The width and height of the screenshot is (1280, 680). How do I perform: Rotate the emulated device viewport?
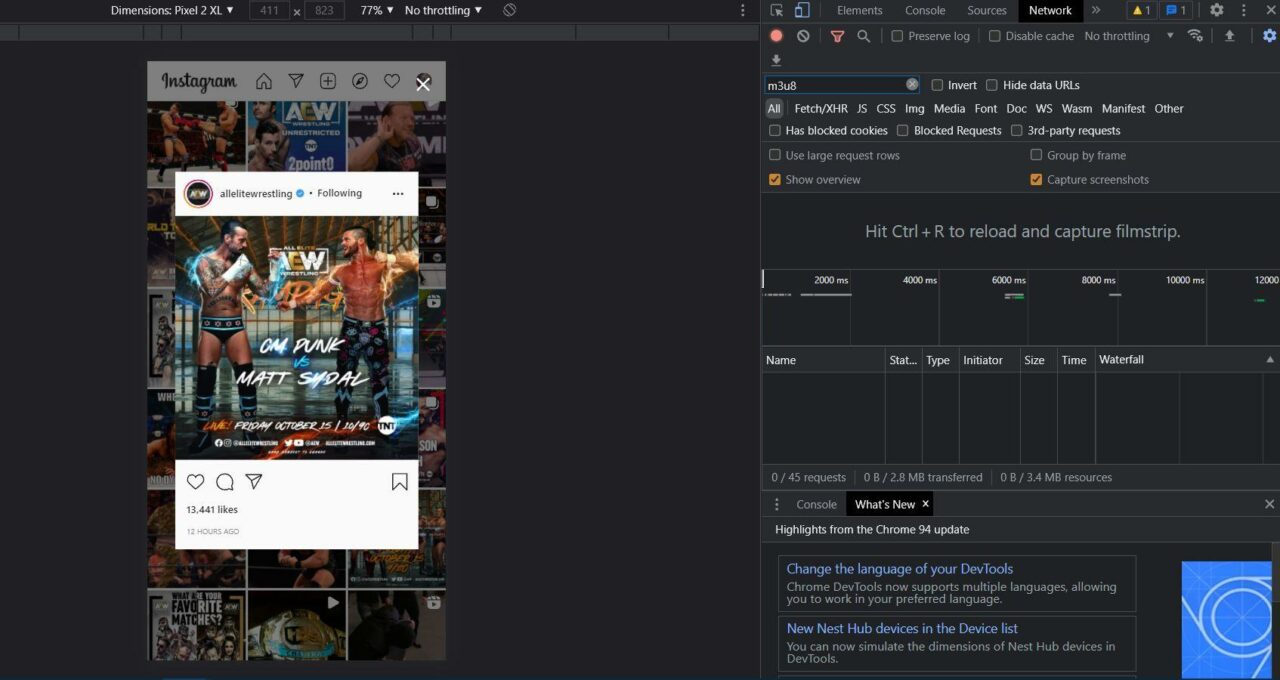pyautogui.click(x=509, y=10)
